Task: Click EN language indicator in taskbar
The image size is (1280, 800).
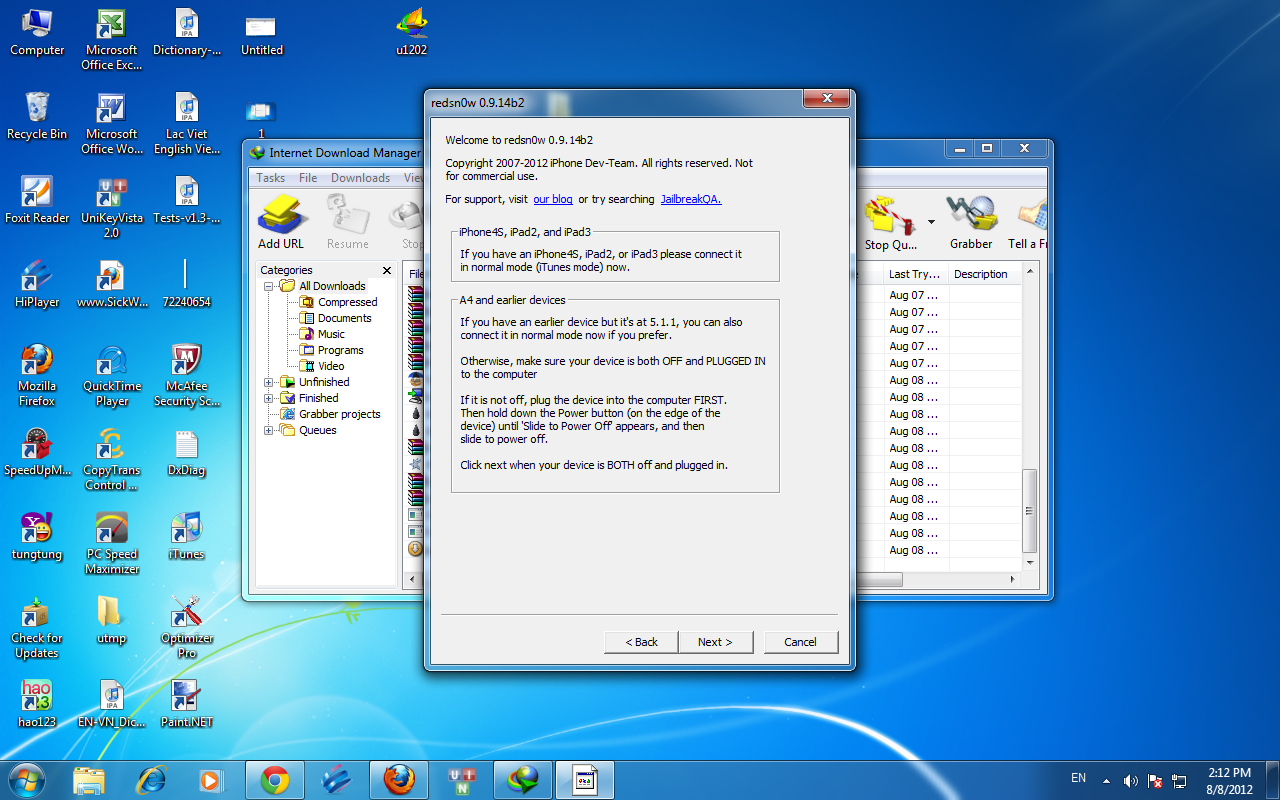Action: click(1078, 778)
